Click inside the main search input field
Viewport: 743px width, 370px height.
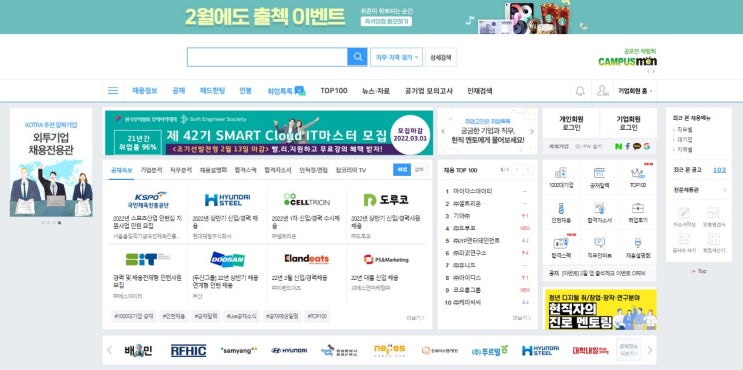267,57
